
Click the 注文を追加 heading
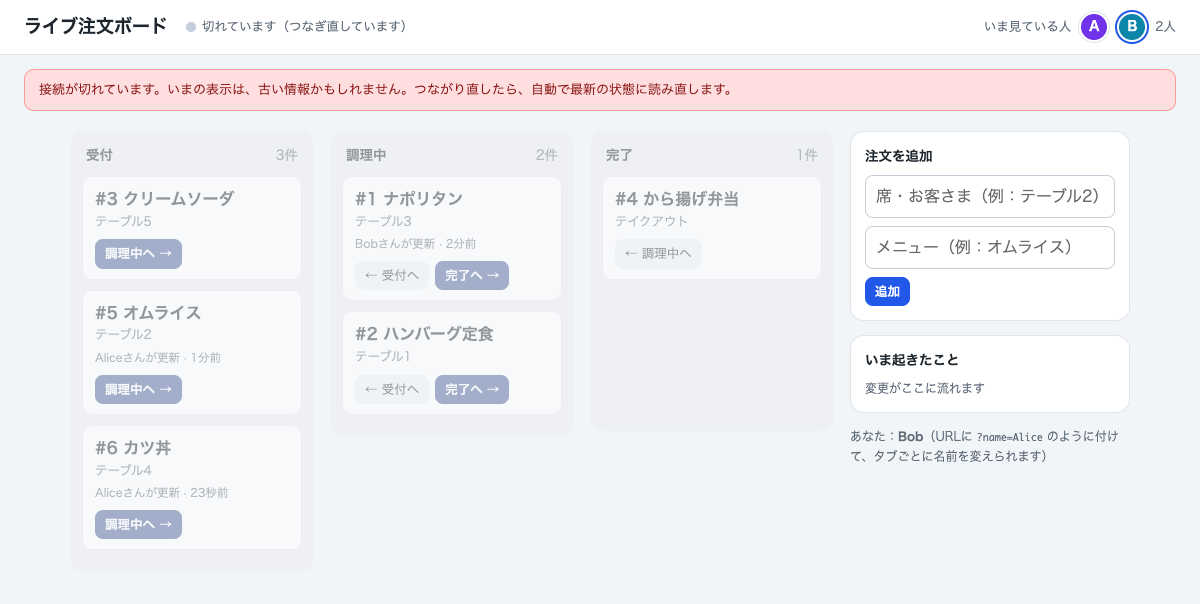pyautogui.click(x=899, y=156)
